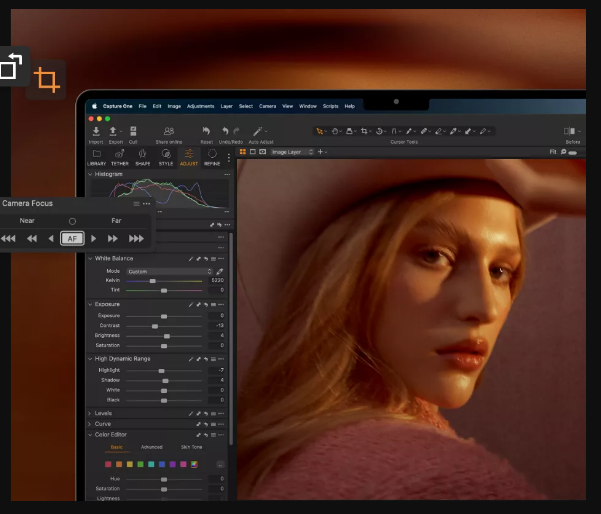
Task: Move focus far with double arrow
Action: (x=113, y=238)
